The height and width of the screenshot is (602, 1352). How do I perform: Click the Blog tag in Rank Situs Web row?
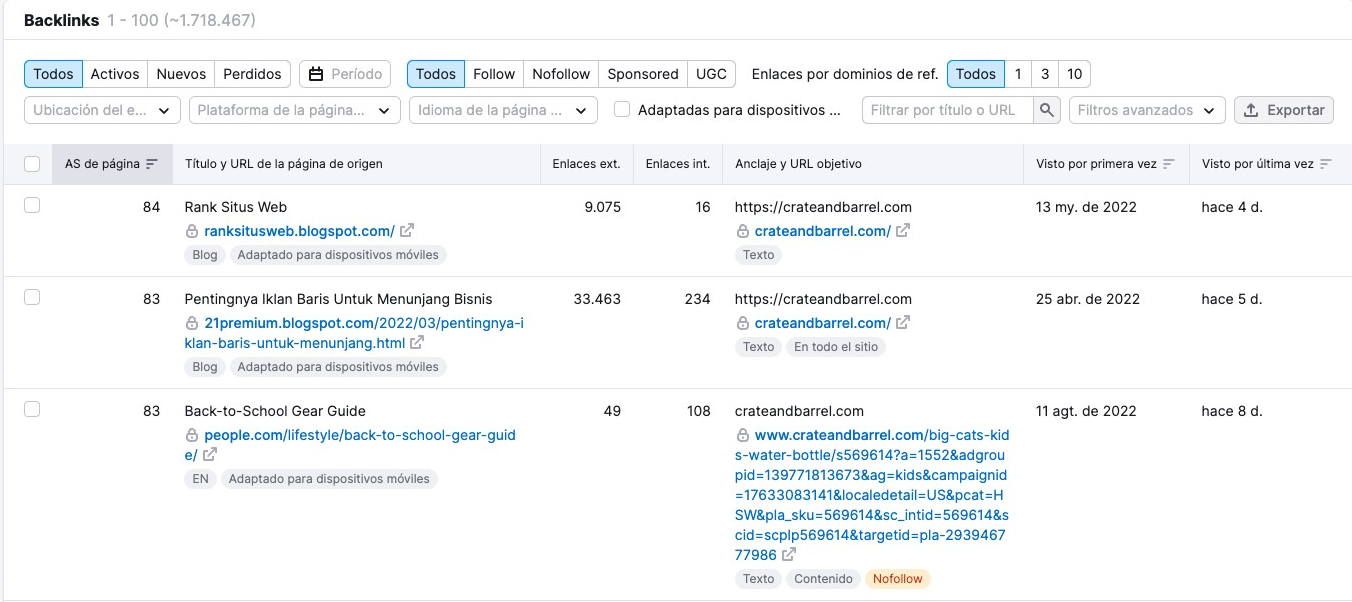click(205, 255)
